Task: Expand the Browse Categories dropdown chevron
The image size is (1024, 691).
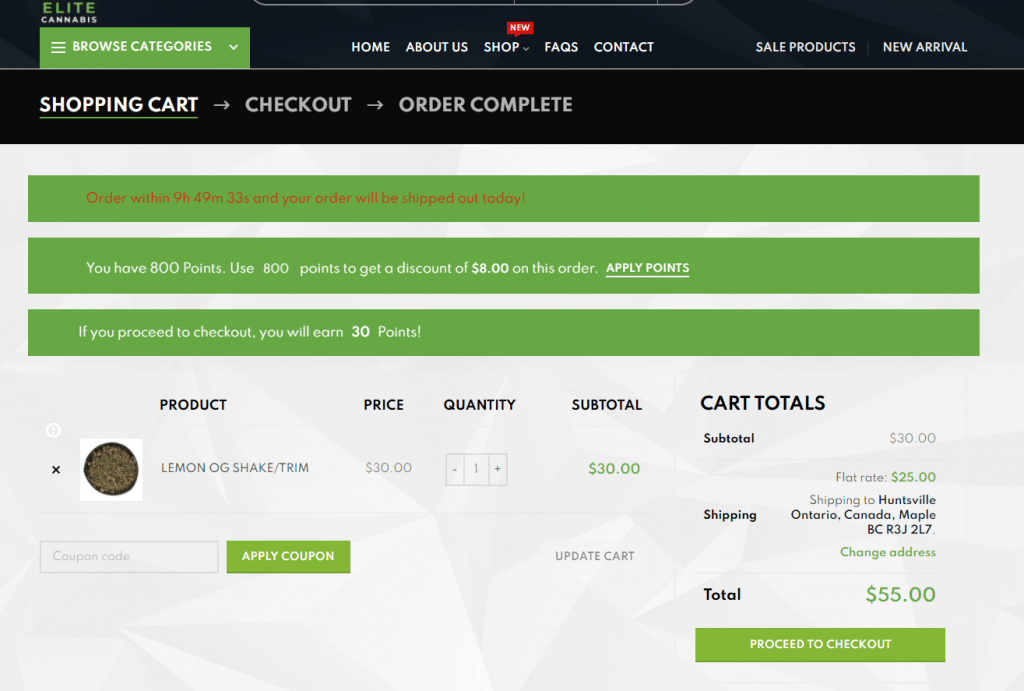Action: 233,47
